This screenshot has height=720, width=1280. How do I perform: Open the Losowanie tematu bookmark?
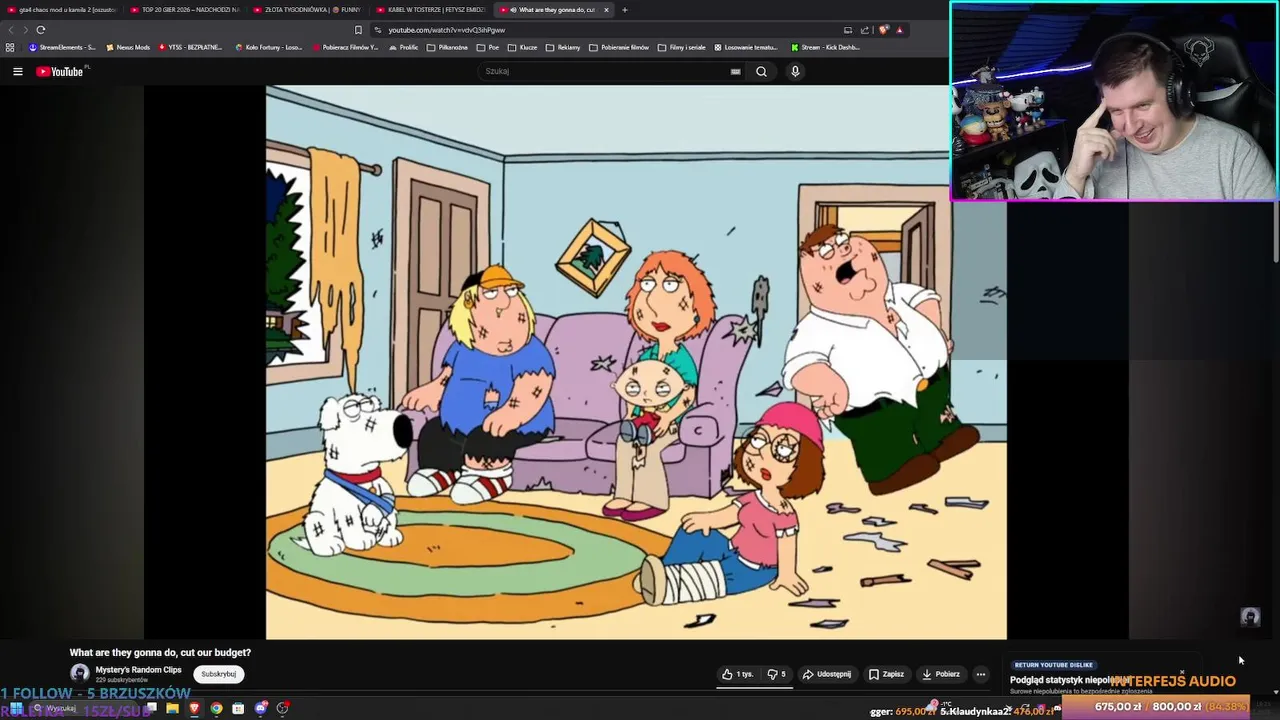746,47
